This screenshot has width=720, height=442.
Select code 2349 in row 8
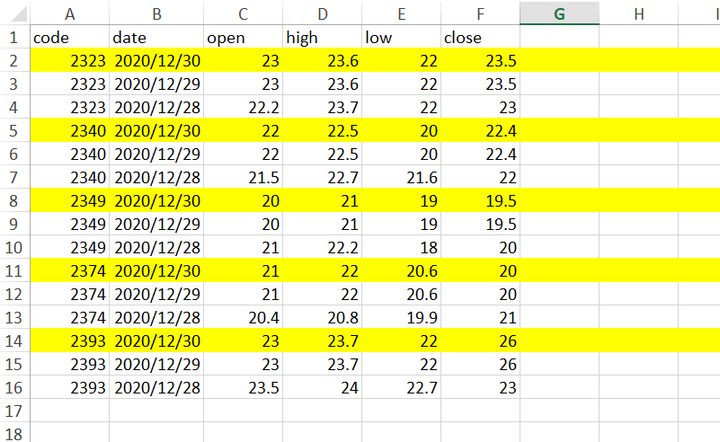(70, 201)
